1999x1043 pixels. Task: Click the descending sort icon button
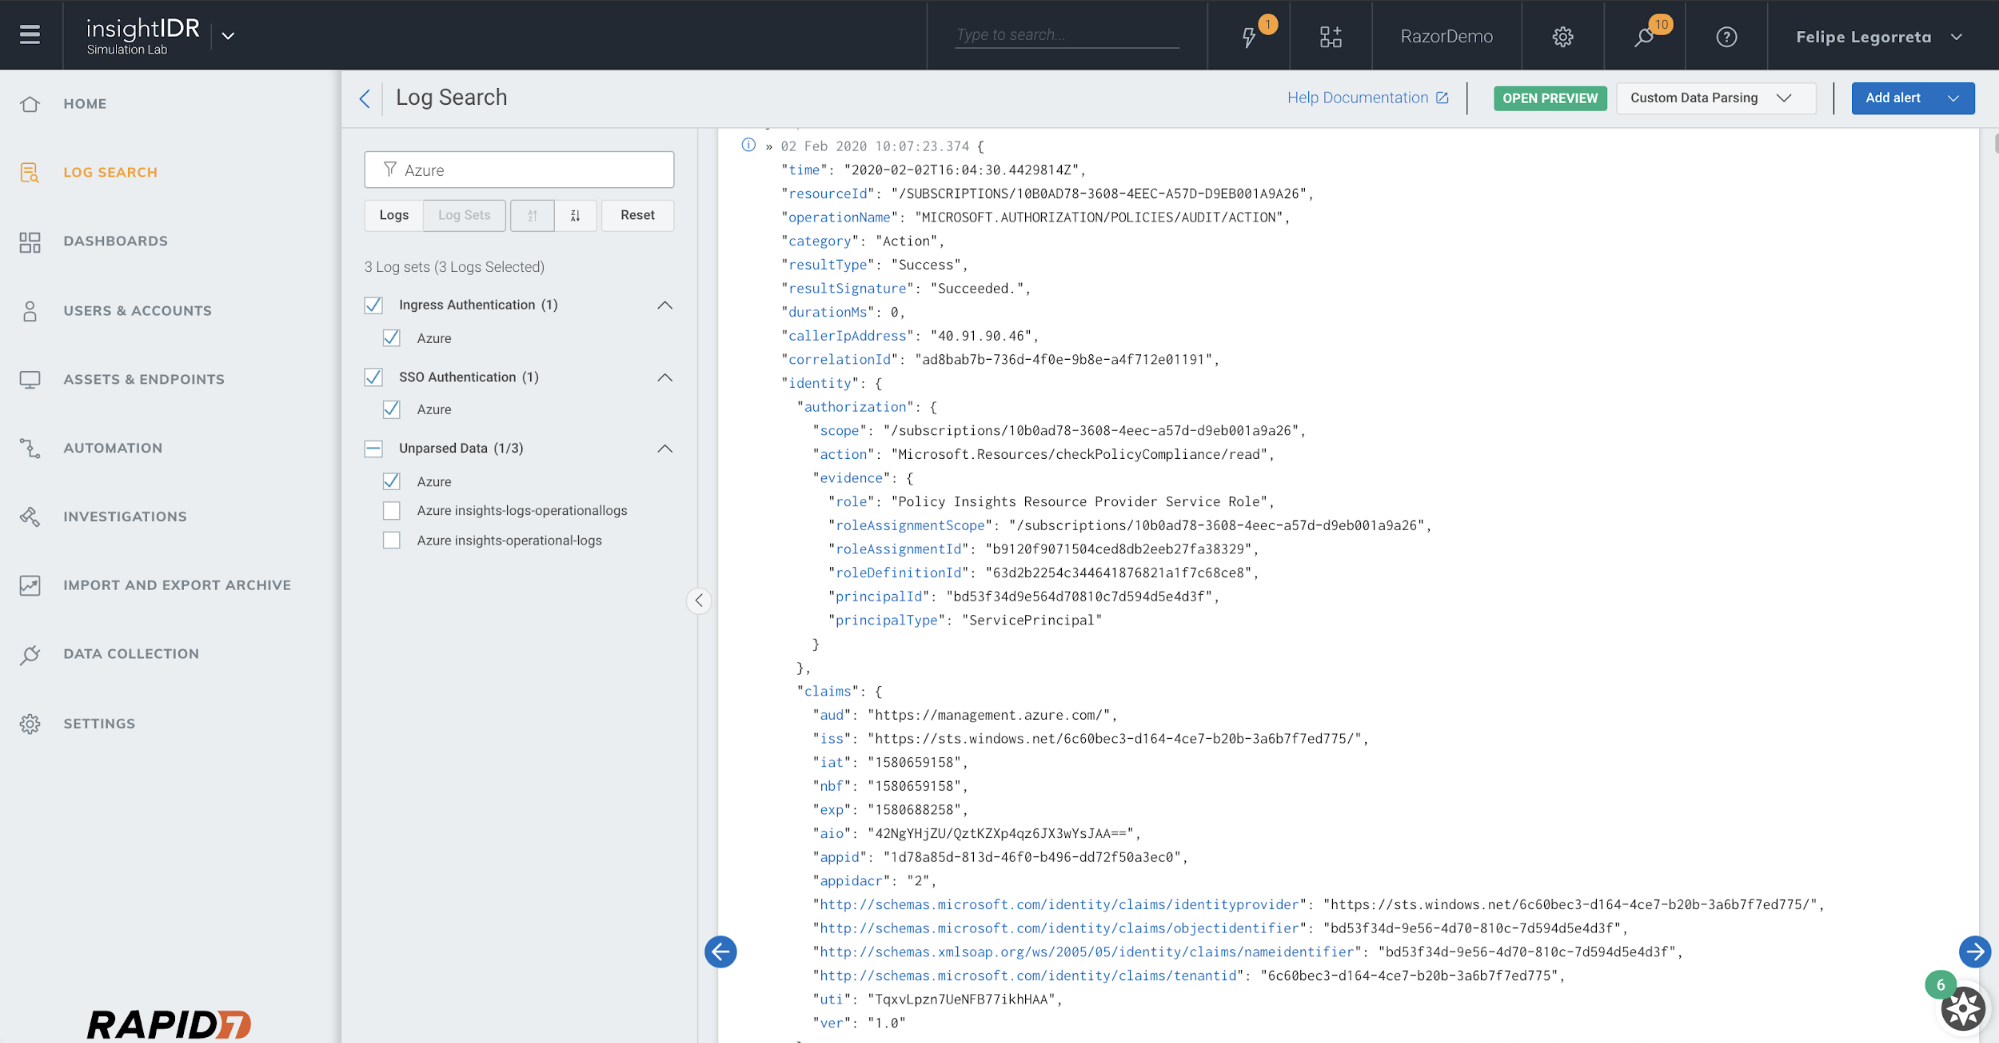pyautogui.click(x=575, y=215)
